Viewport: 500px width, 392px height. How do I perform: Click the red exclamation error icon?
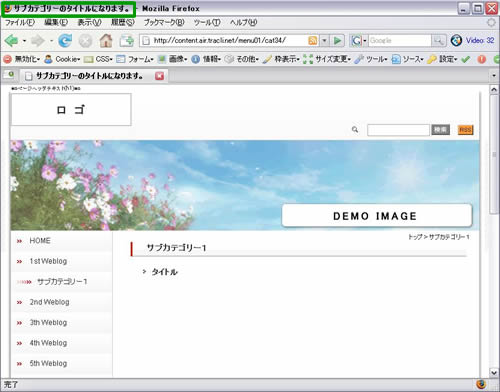482,59
